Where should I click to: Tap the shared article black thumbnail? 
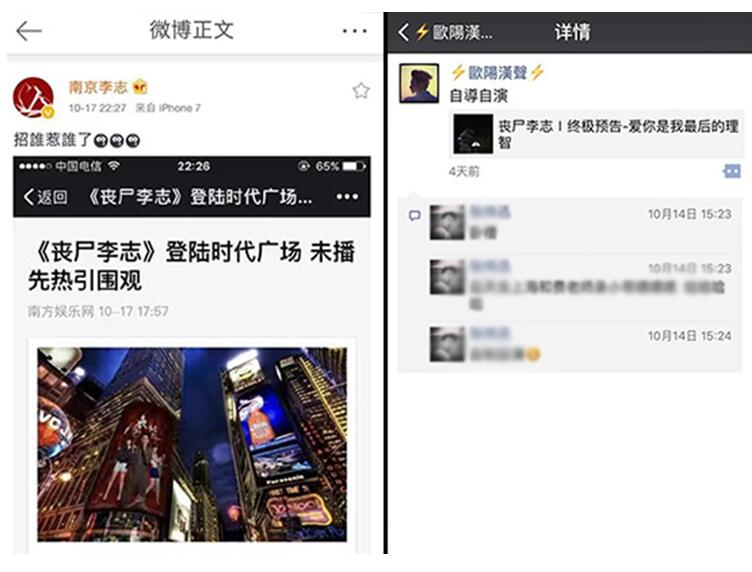pyautogui.click(x=473, y=134)
